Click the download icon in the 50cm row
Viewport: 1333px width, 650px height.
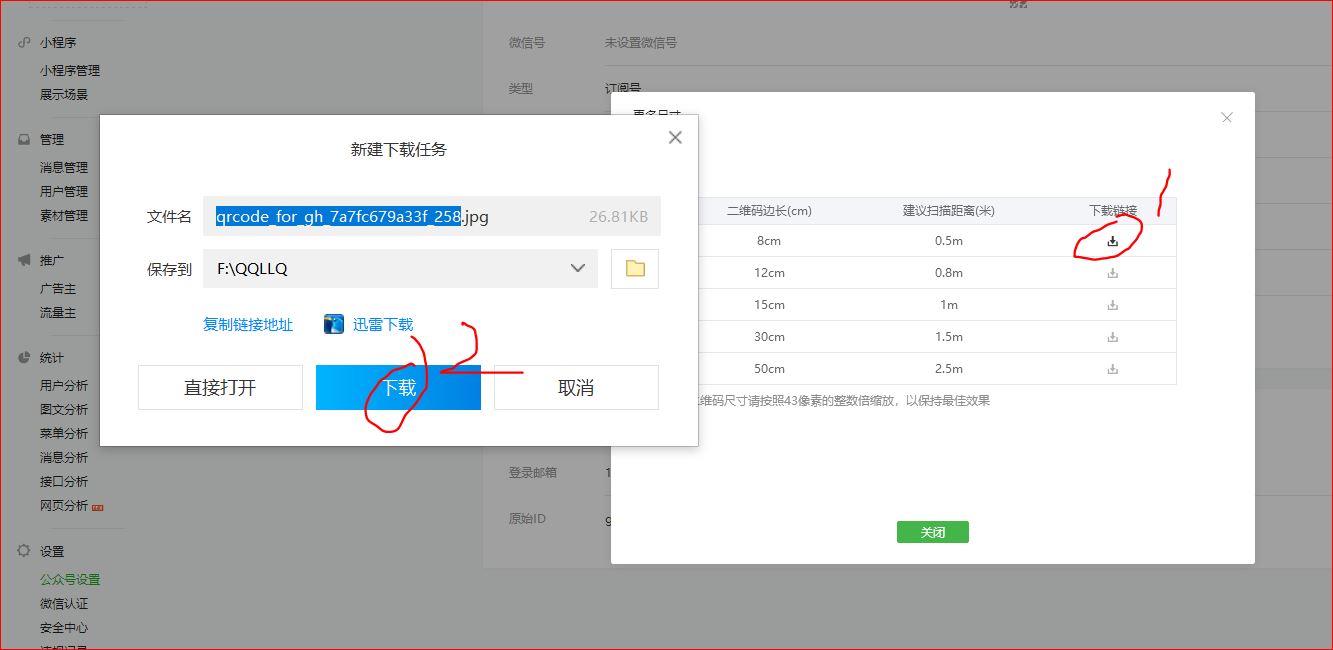[1113, 369]
